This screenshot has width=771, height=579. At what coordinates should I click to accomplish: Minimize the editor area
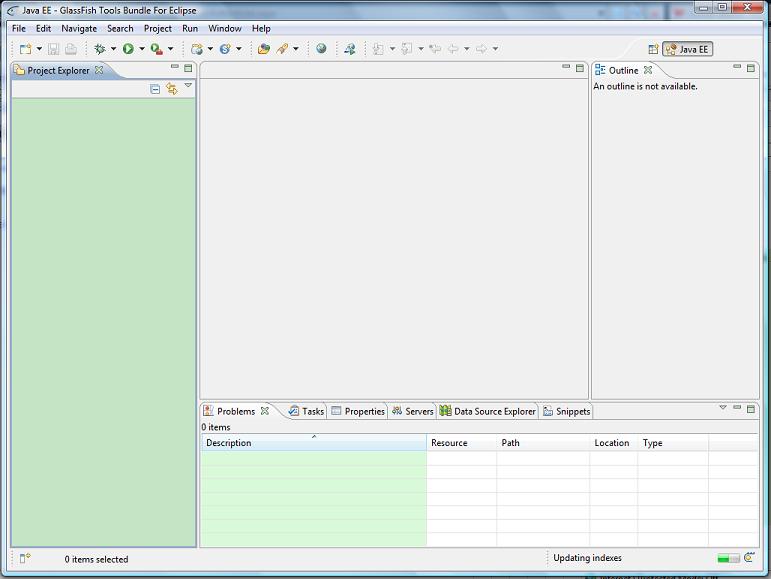[x=566, y=67]
